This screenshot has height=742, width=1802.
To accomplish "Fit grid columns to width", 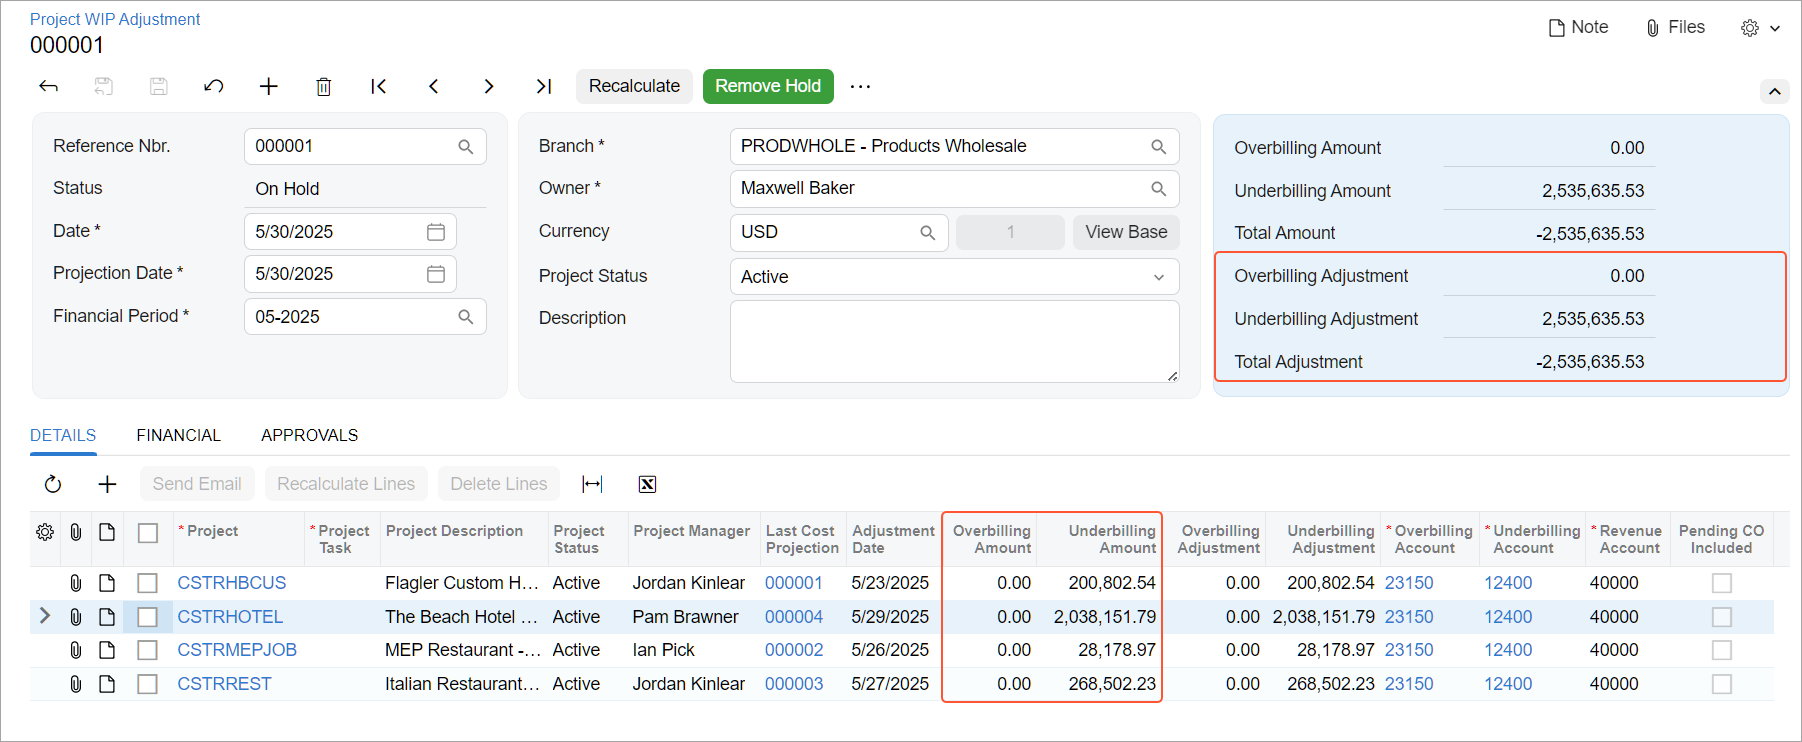I will (592, 485).
